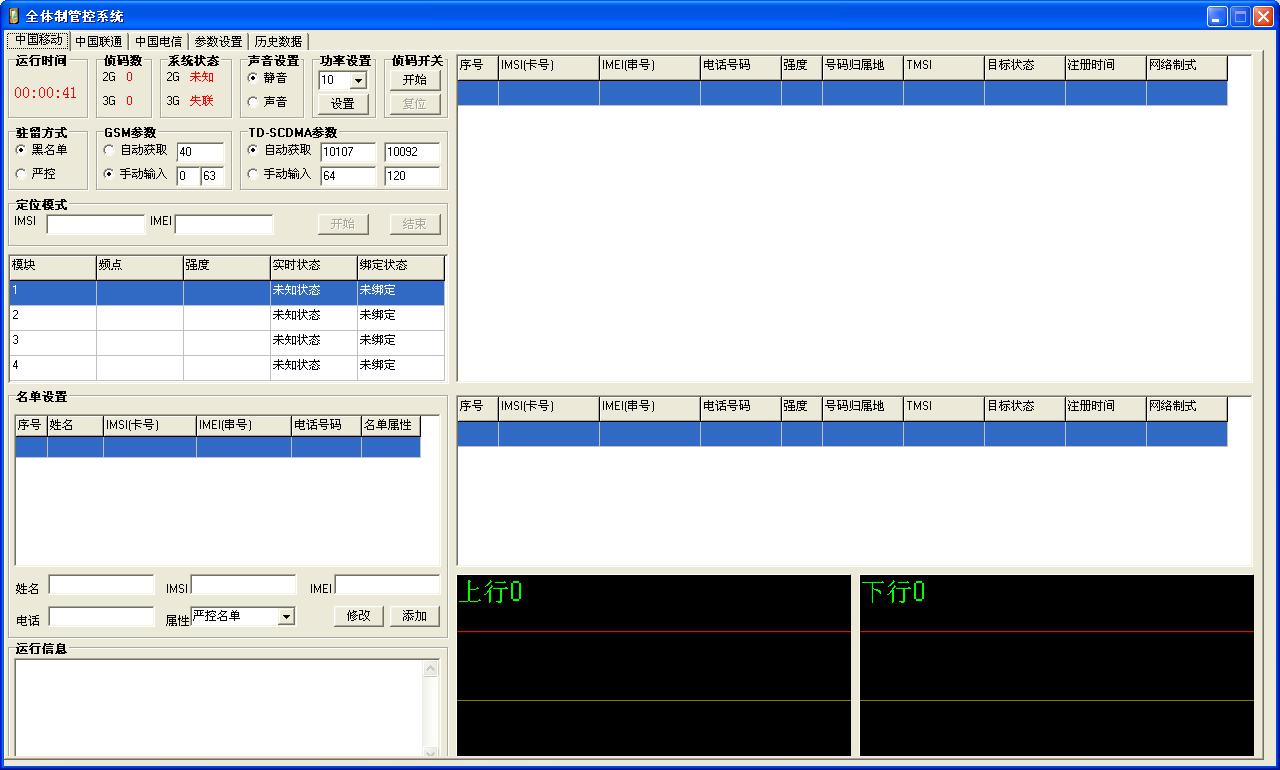Select 手动输入 under TD-SCDMA参数
The height and width of the screenshot is (770, 1280).
(x=253, y=174)
